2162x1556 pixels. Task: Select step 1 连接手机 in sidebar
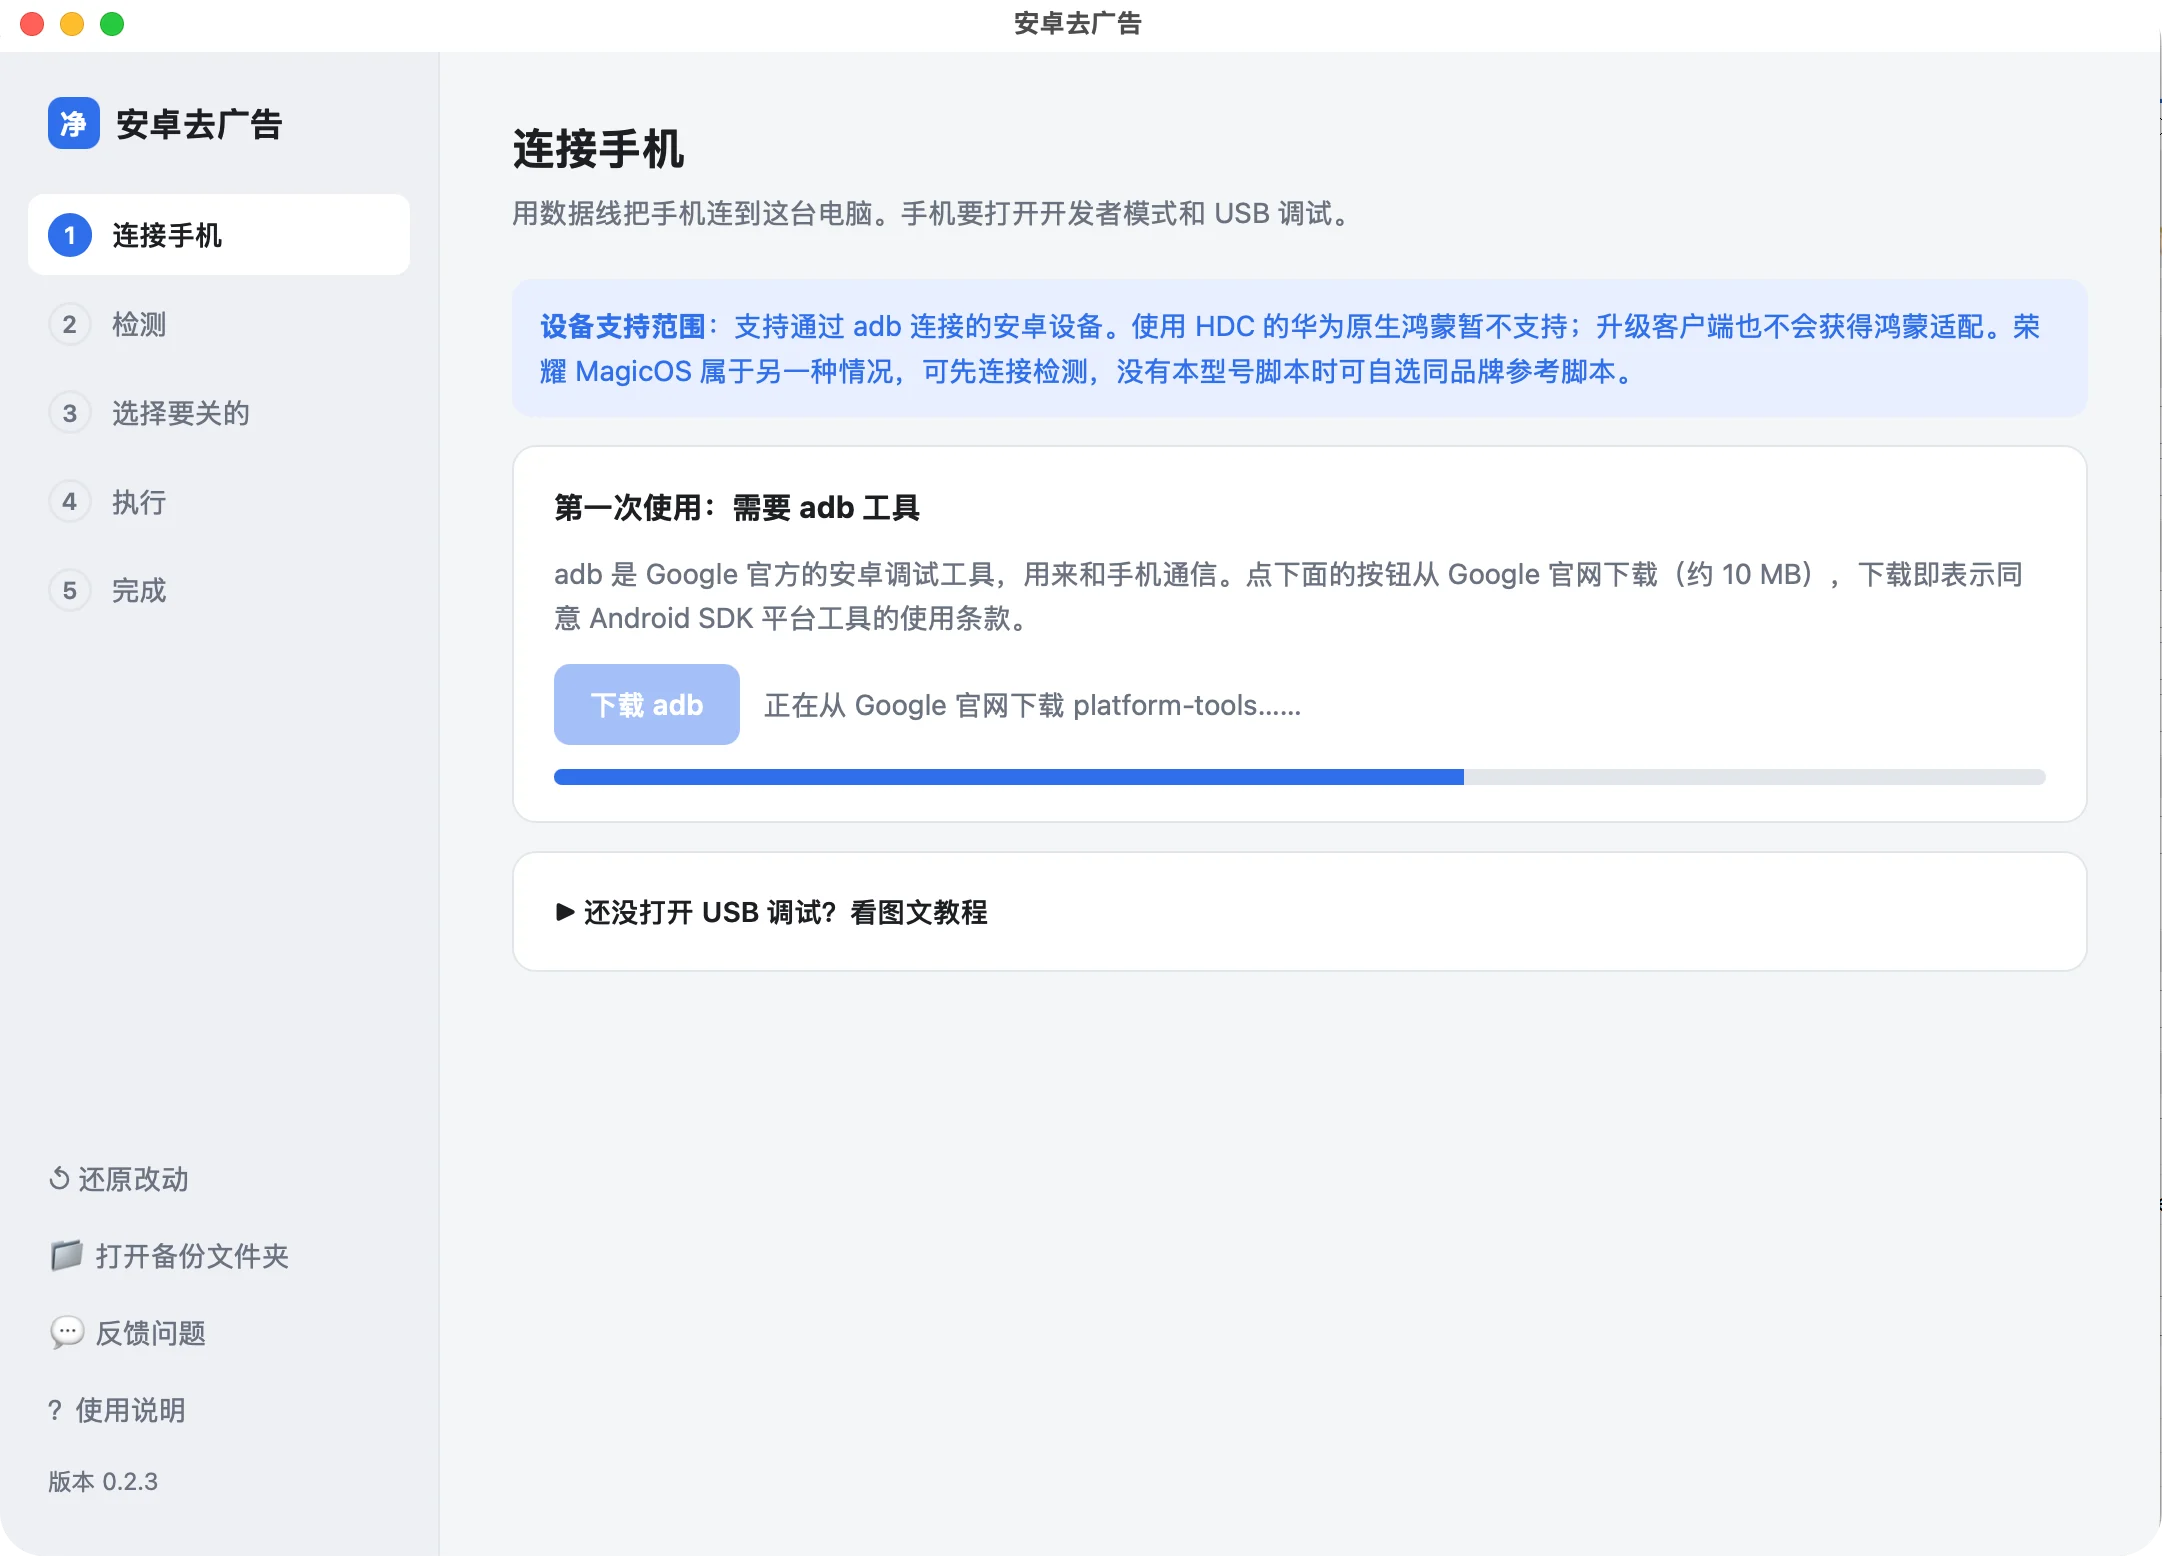click(x=219, y=235)
